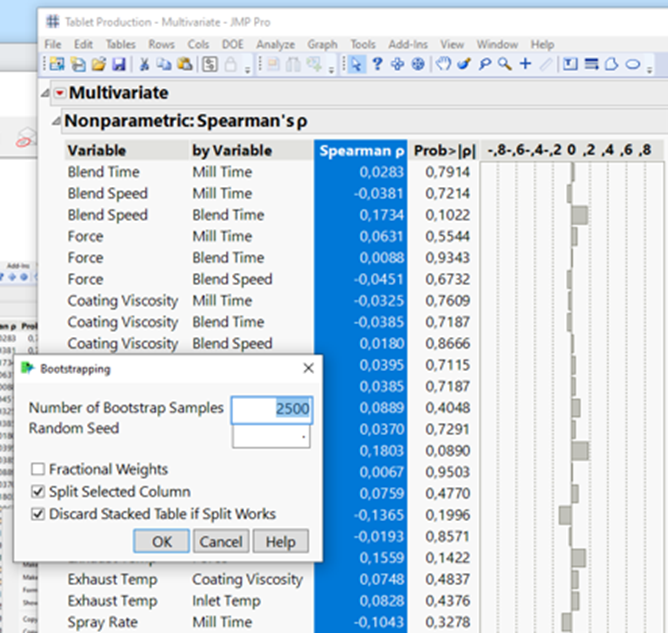The image size is (668, 633).
Task: Collapse the Multivariate outline section
Action: [46, 93]
